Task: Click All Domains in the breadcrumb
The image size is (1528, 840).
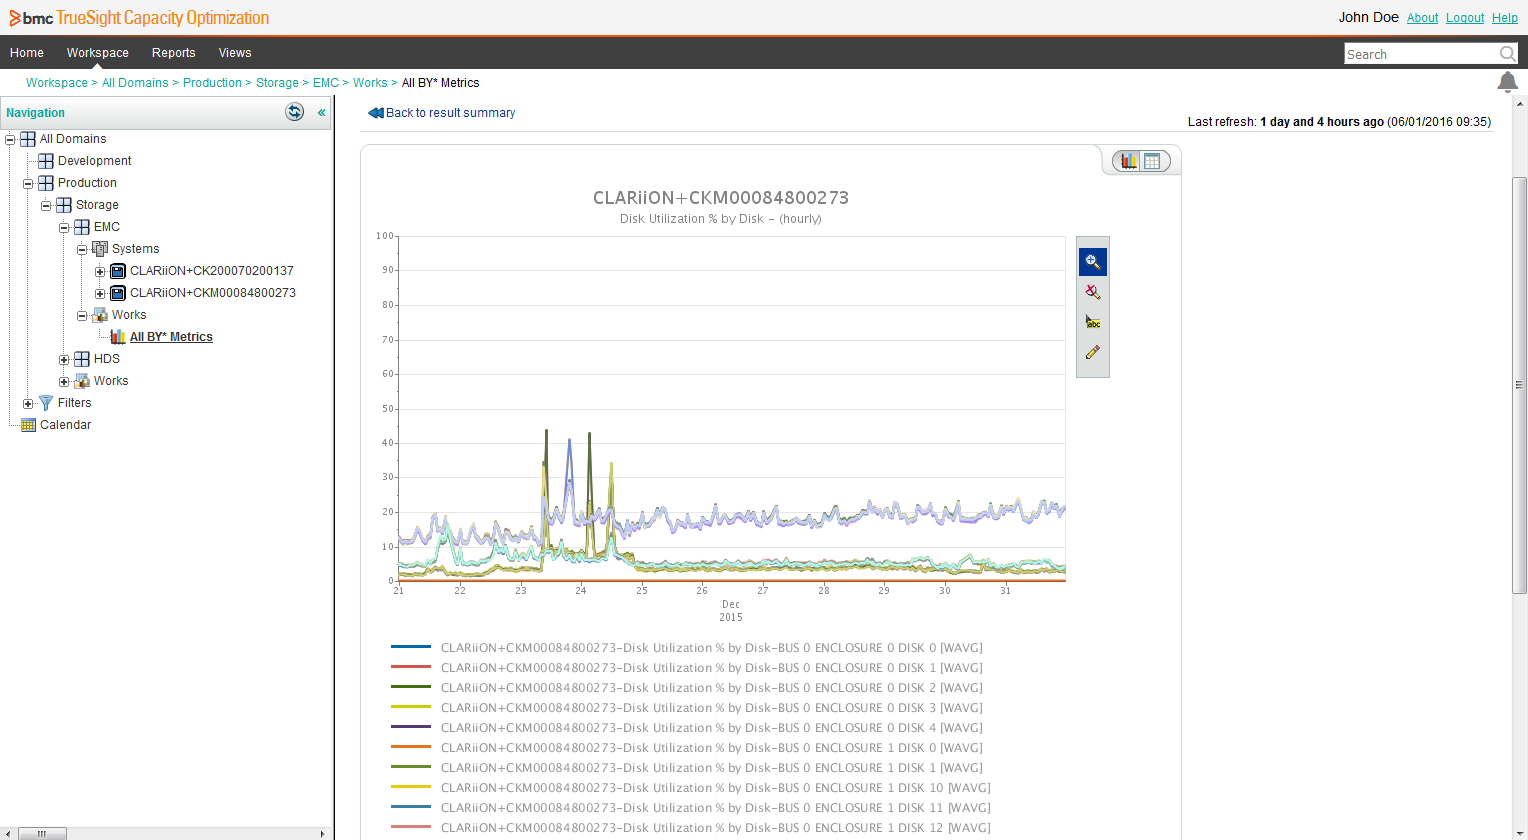Action: tap(135, 83)
